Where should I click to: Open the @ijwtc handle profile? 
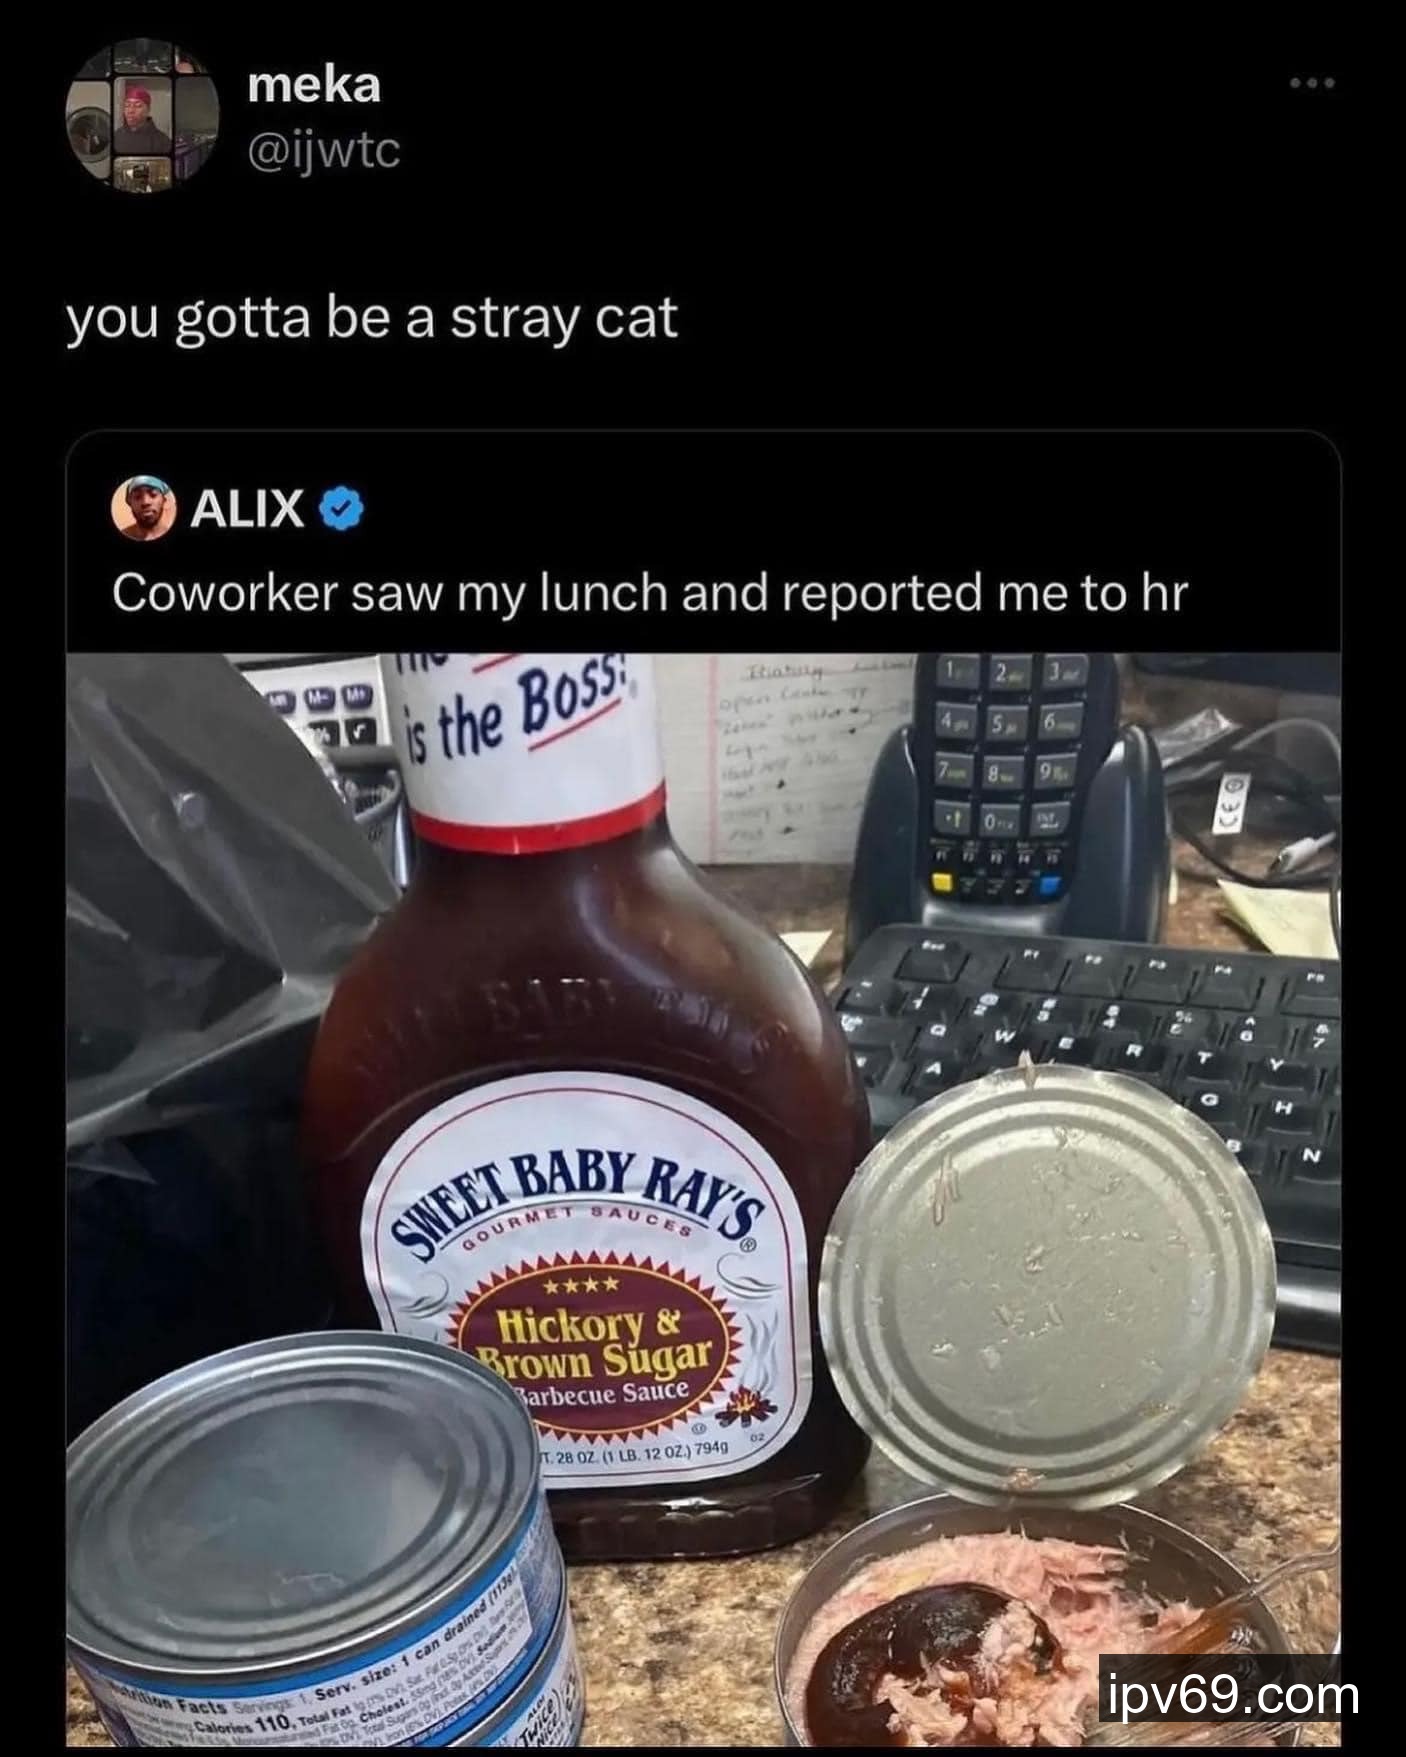pyautogui.click(x=323, y=151)
